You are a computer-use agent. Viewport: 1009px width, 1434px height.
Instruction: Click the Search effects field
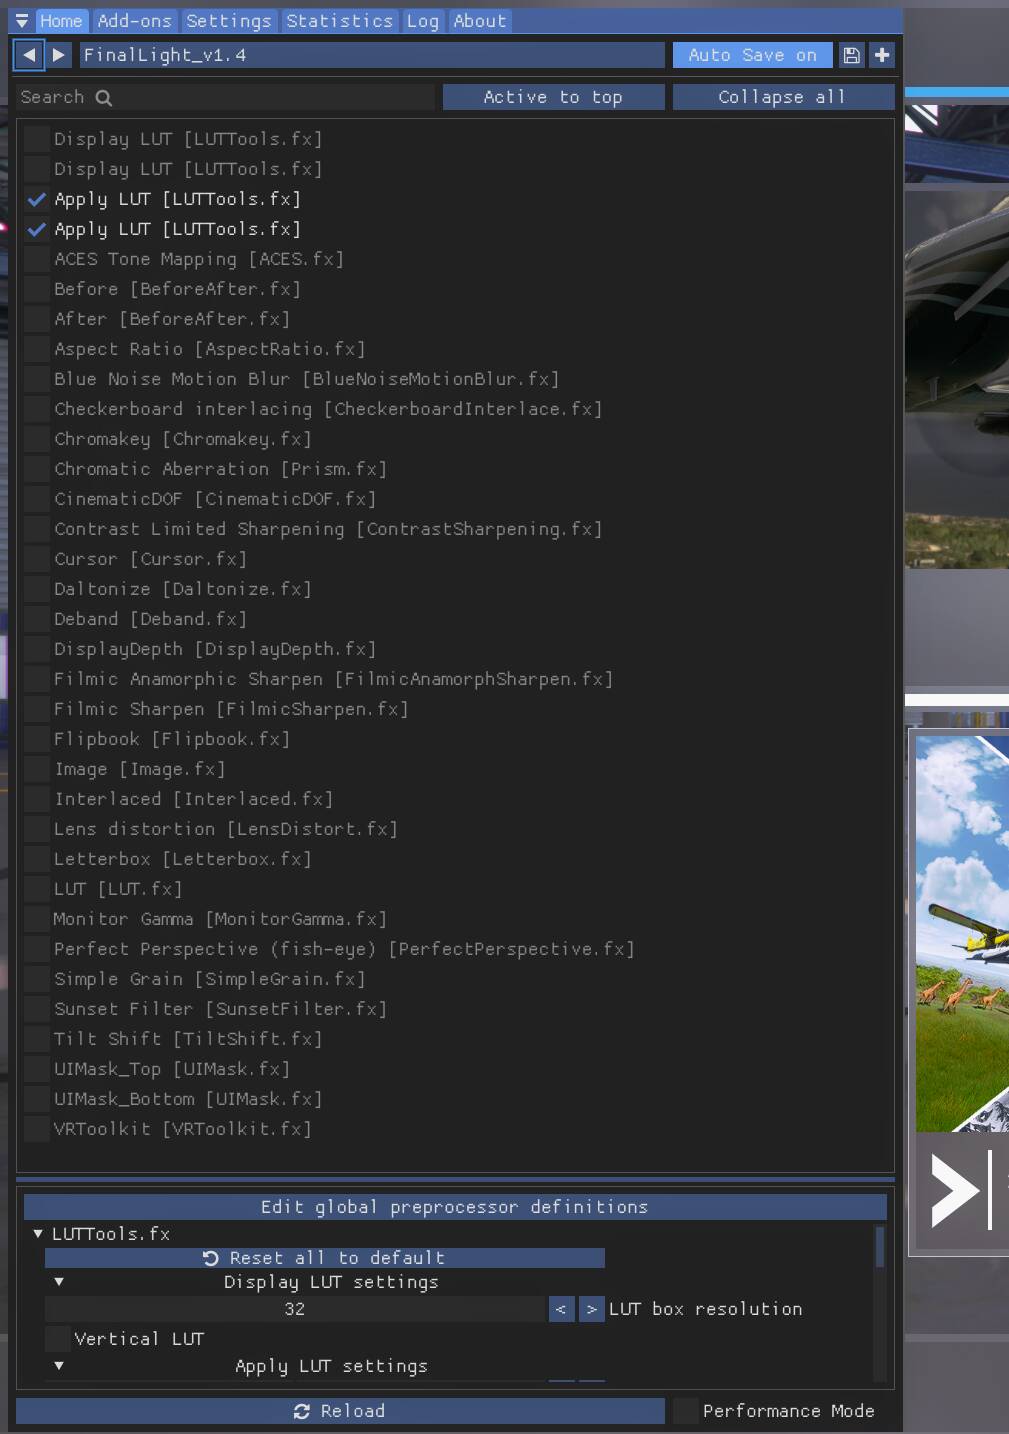227,97
